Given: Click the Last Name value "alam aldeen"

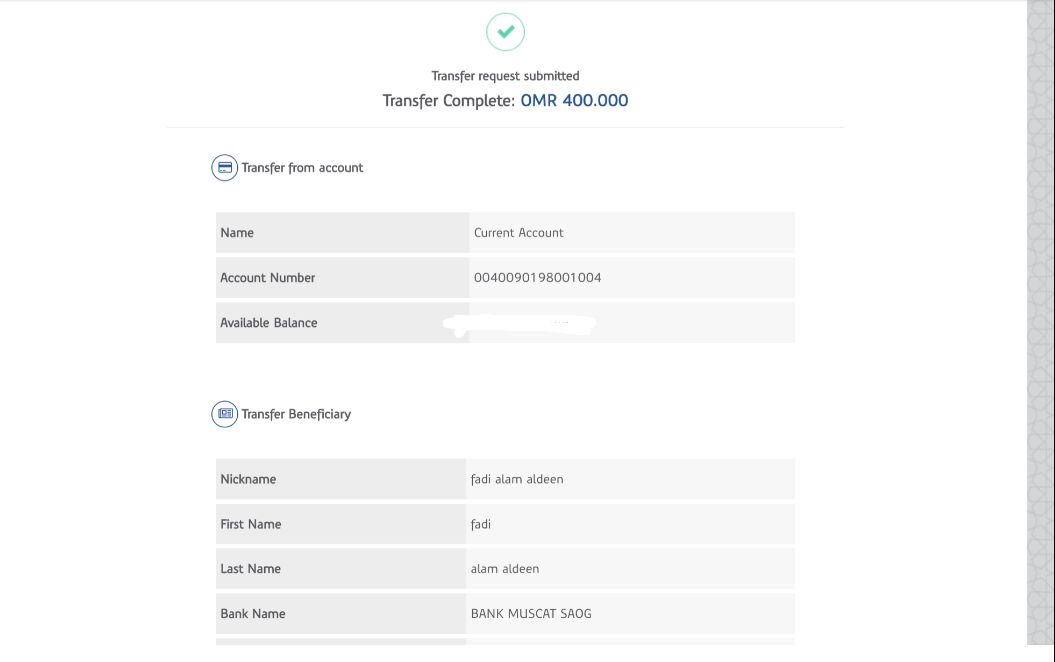Looking at the screenshot, I should point(505,569).
